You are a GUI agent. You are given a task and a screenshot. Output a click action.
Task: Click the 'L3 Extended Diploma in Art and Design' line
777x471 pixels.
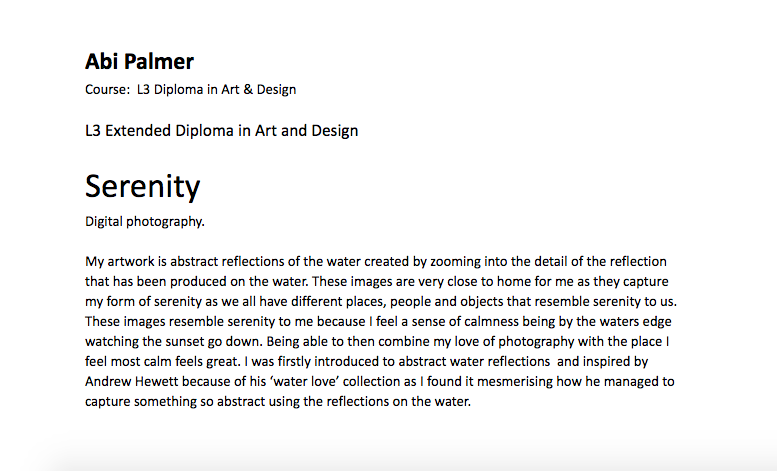click(x=222, y=131)
